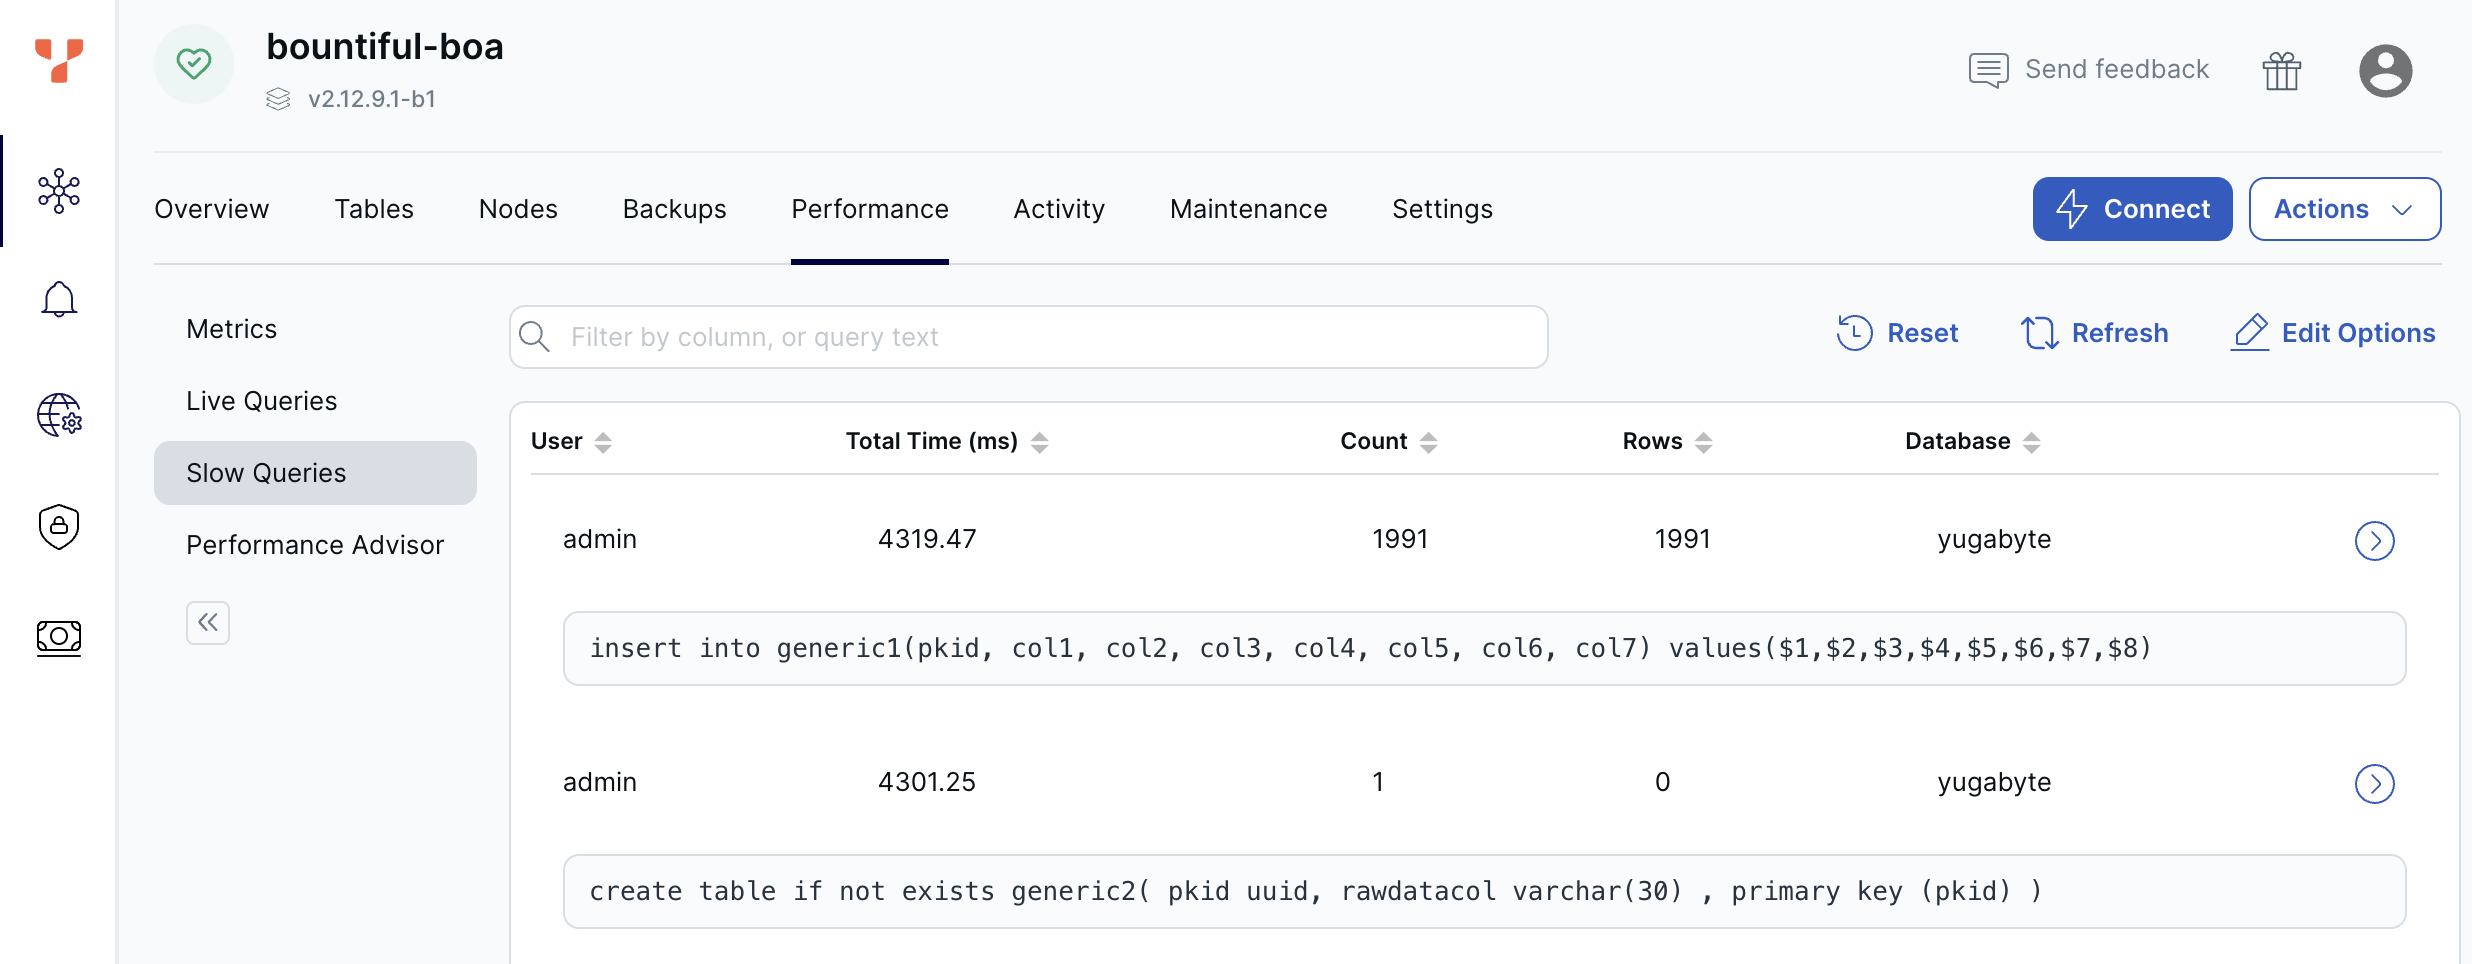This screenshot has width=2472, height=964.
Task: Open the billing icon in sidebar
Action: click(59, 638)
